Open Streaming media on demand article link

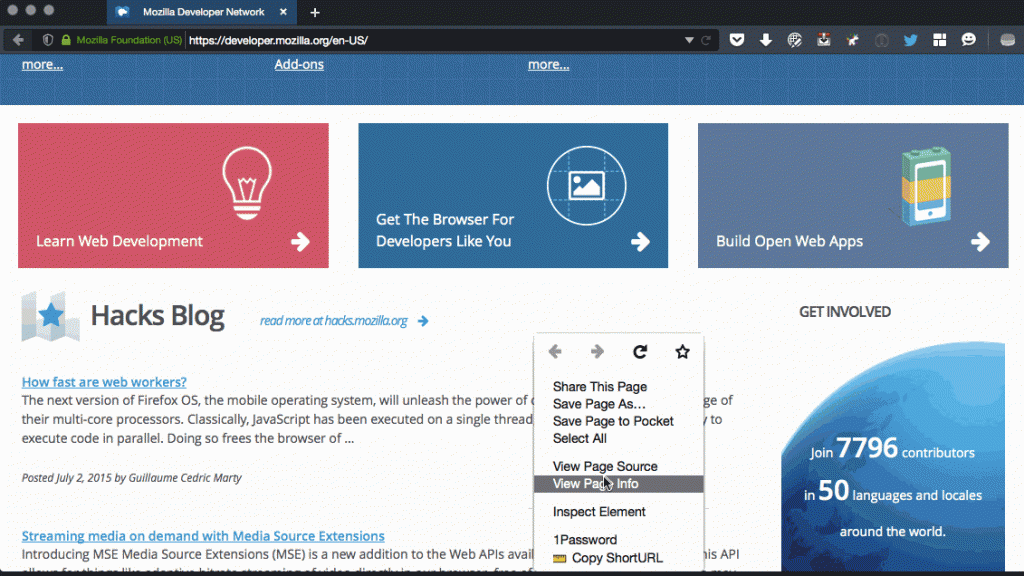click(203, 536)
